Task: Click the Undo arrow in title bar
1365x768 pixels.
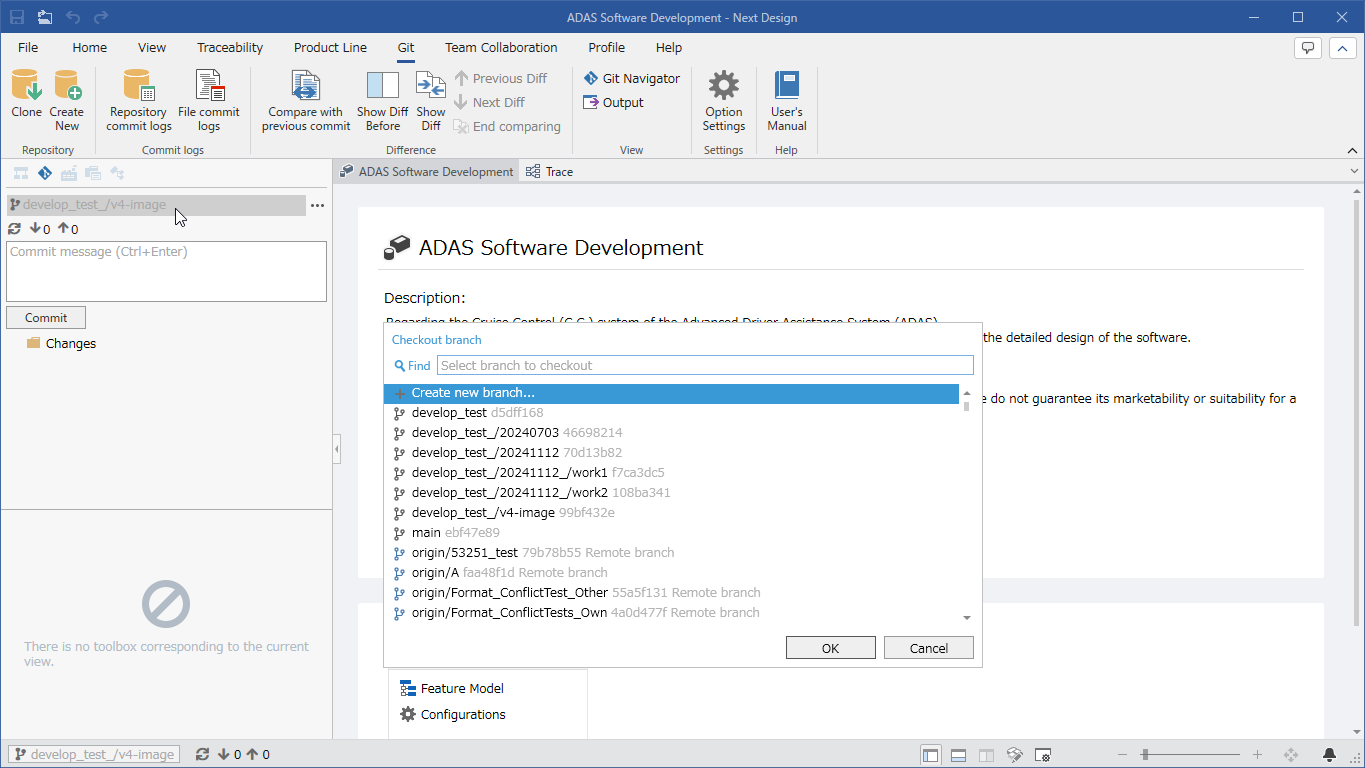Action: 73,17
